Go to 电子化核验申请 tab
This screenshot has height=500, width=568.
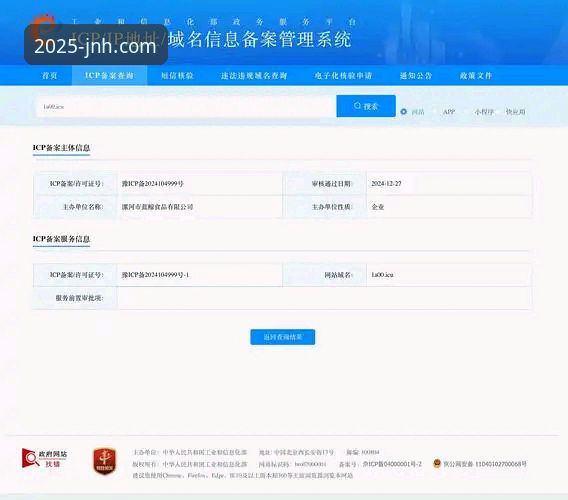click(343, 76)
